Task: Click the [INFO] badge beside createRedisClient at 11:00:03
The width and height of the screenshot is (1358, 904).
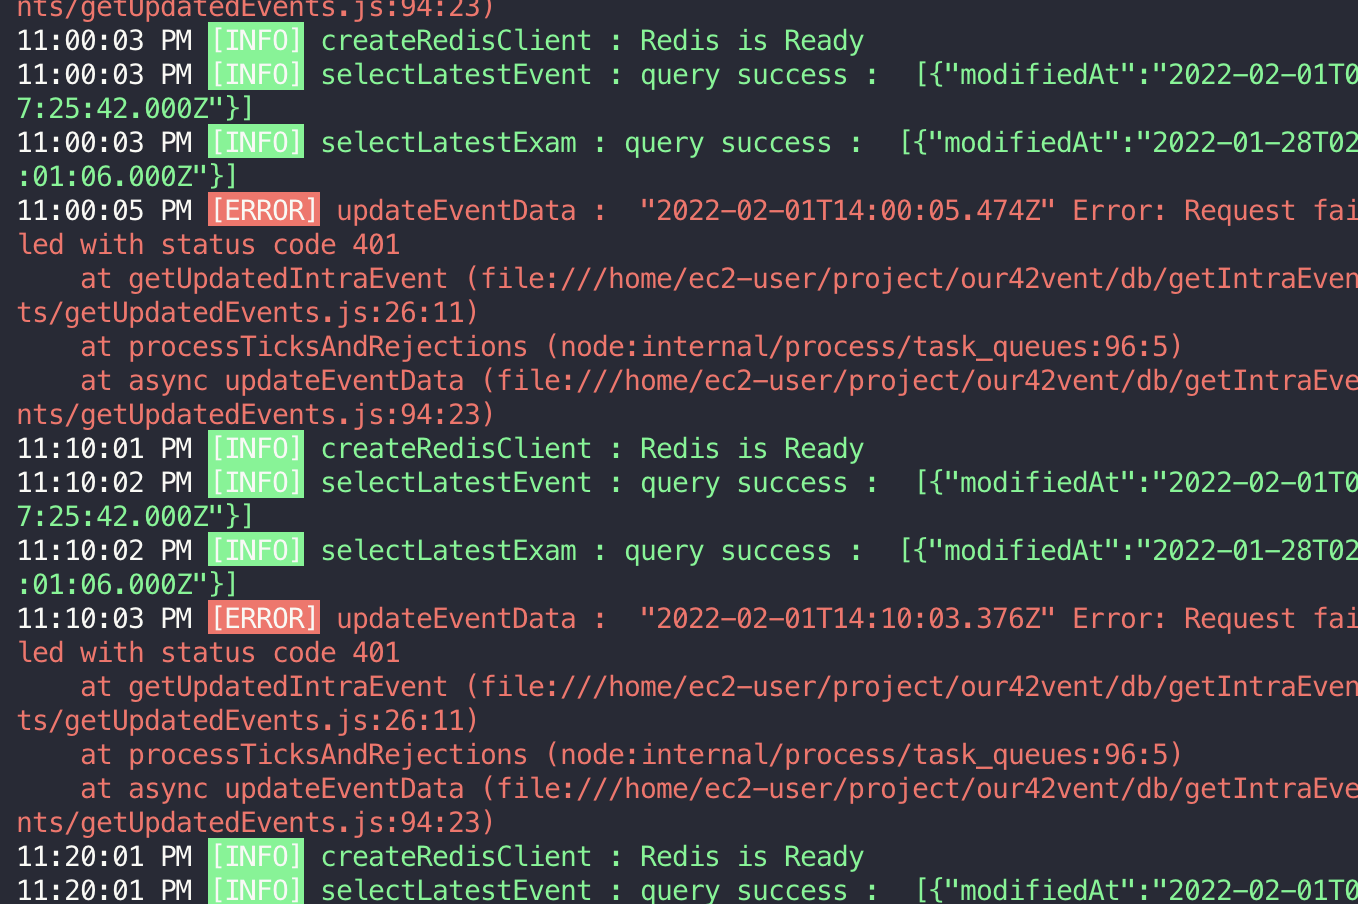Action: 255,40
